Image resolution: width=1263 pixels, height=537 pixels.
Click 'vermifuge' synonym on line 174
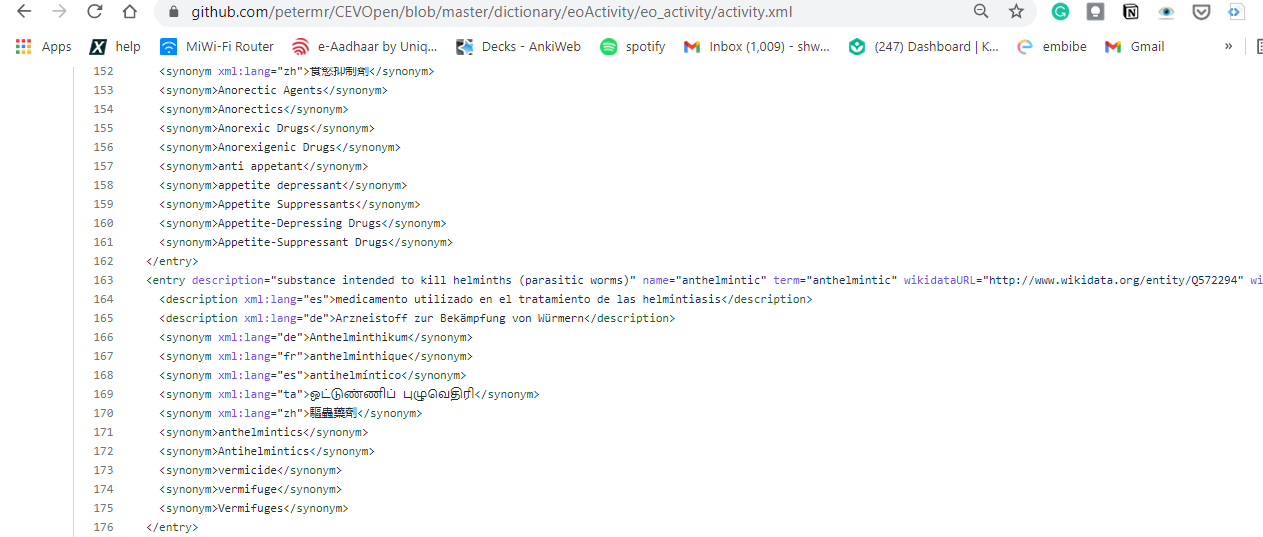(x=247, y=490)
